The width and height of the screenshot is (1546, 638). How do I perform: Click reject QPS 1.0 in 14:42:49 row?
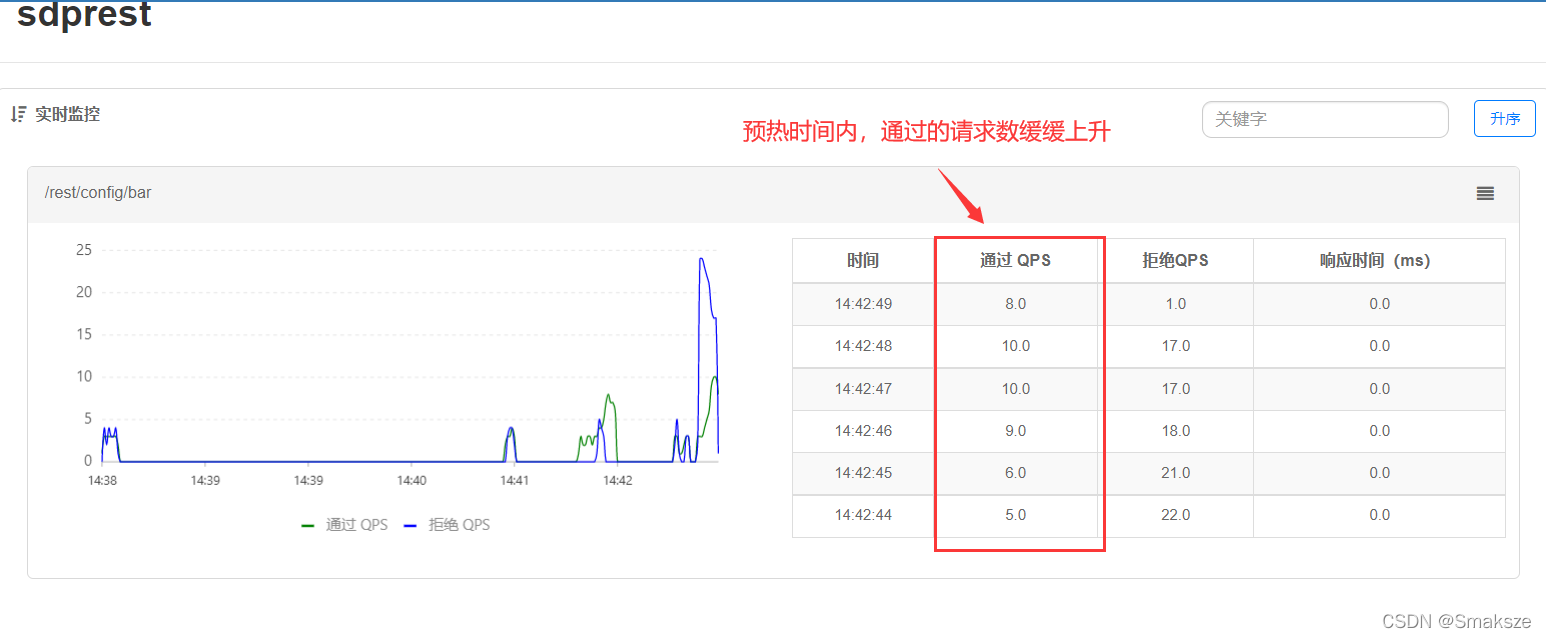pyautogui.click(x=1176, y=304)
